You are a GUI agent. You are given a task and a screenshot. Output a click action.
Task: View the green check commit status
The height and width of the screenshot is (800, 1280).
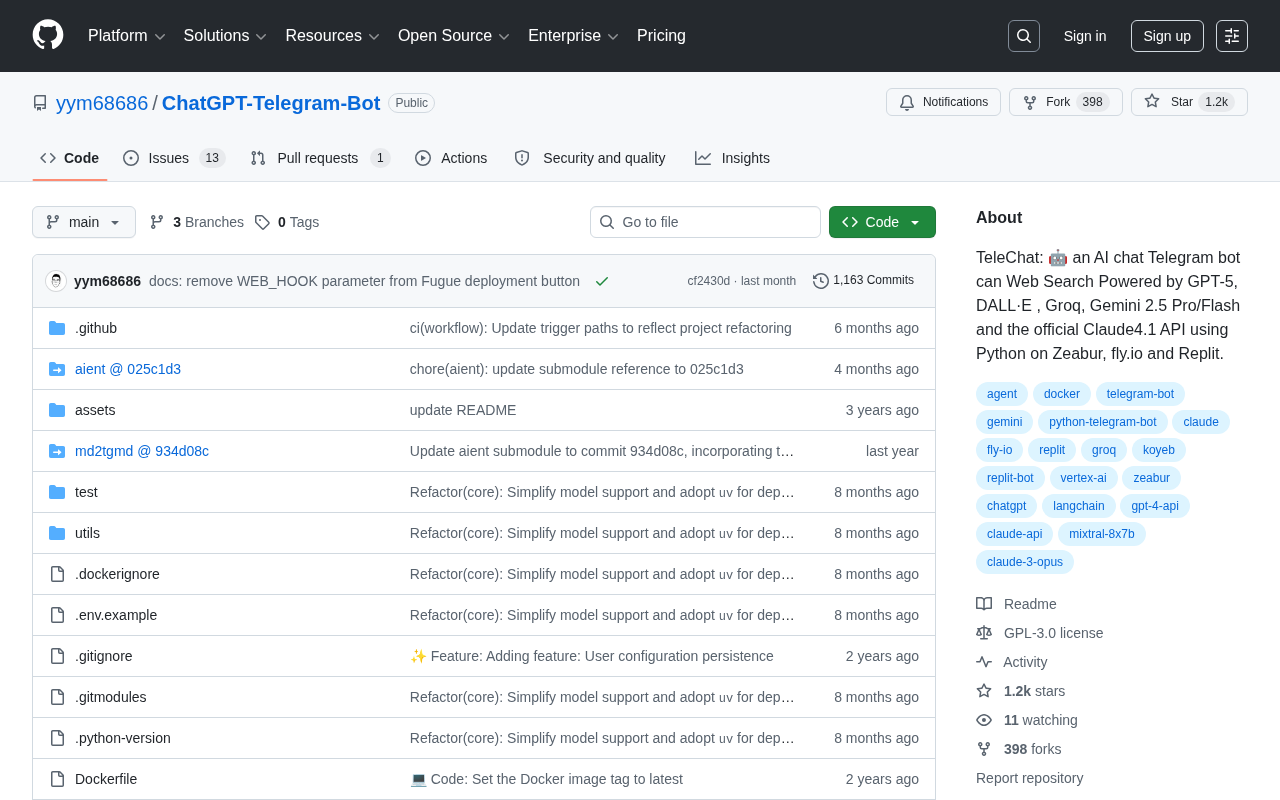coord(602,281)
